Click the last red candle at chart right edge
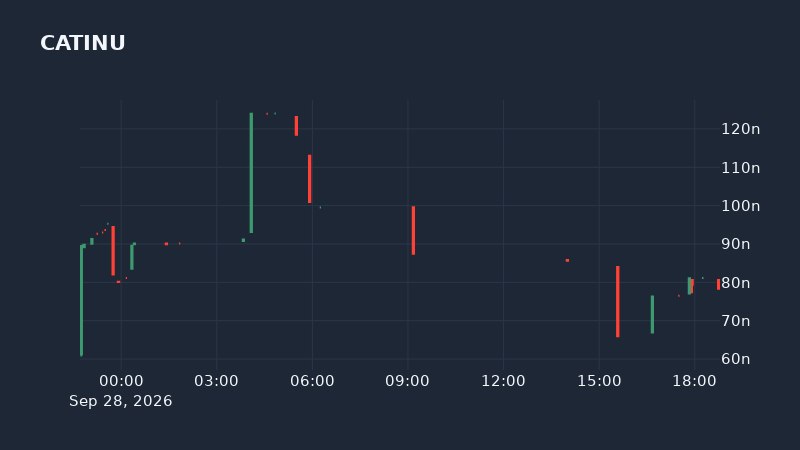The image size is (800, 450). pyautogui.click(x=718, y=284)
